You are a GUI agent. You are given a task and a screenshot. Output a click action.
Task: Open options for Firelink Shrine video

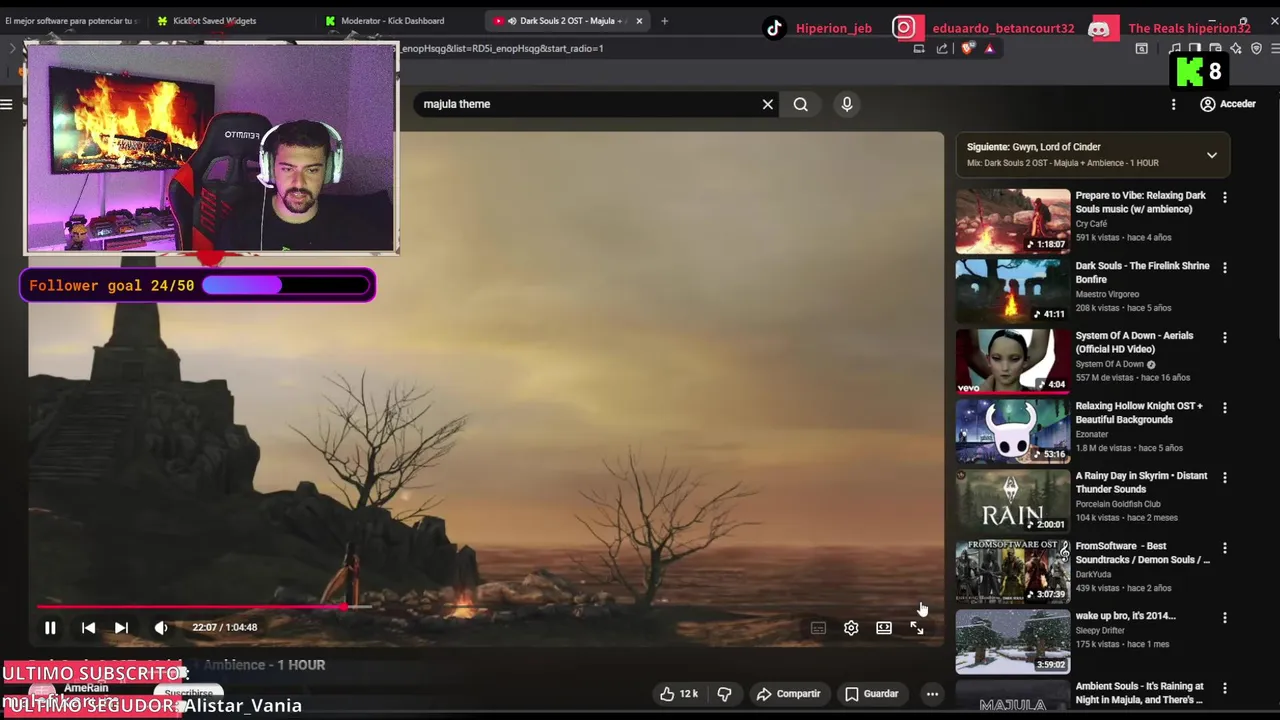point(1224,268)
